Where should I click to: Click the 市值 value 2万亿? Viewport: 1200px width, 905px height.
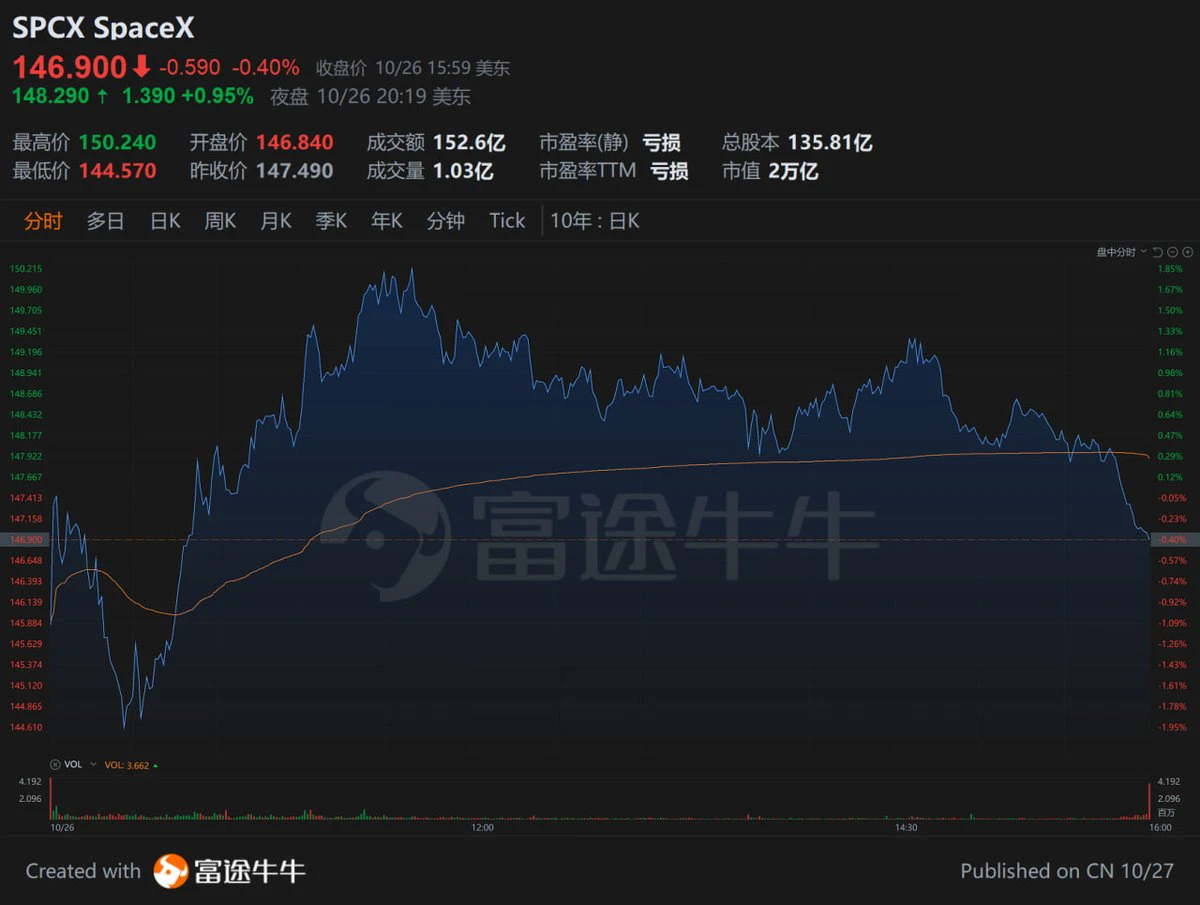tap(793, 171)
